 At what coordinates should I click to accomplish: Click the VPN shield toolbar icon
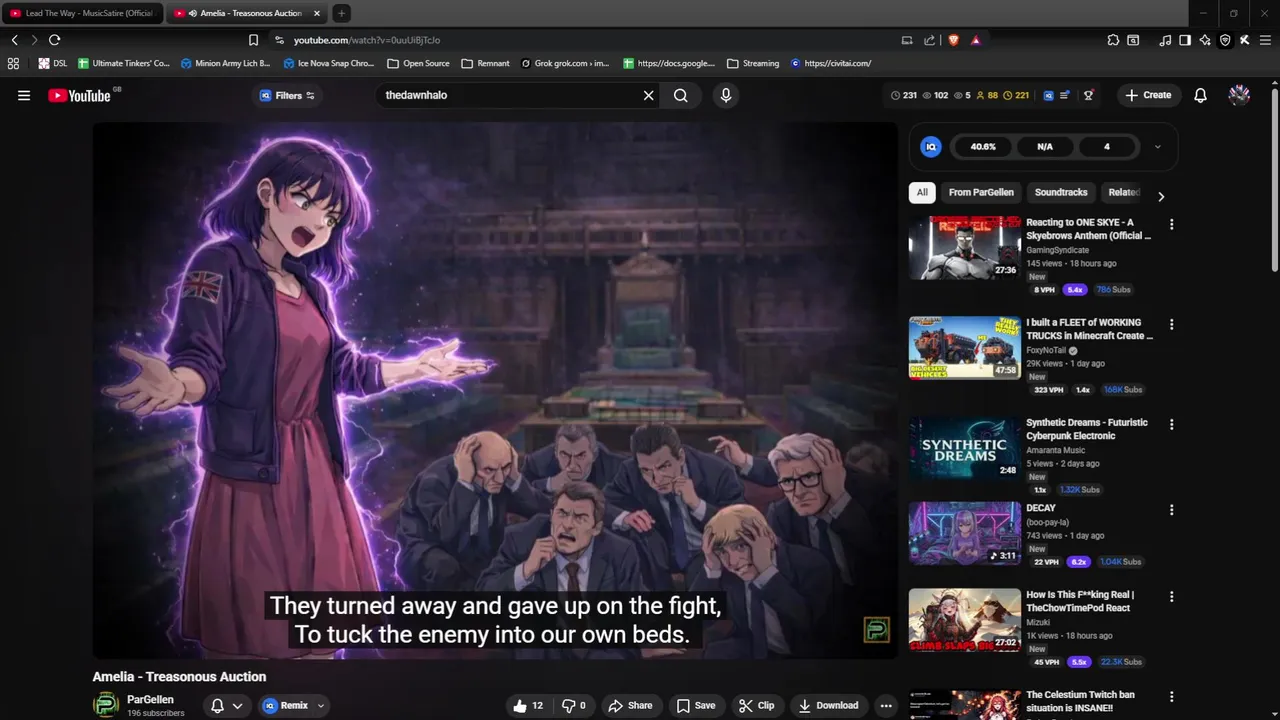tap(1225, 40)
